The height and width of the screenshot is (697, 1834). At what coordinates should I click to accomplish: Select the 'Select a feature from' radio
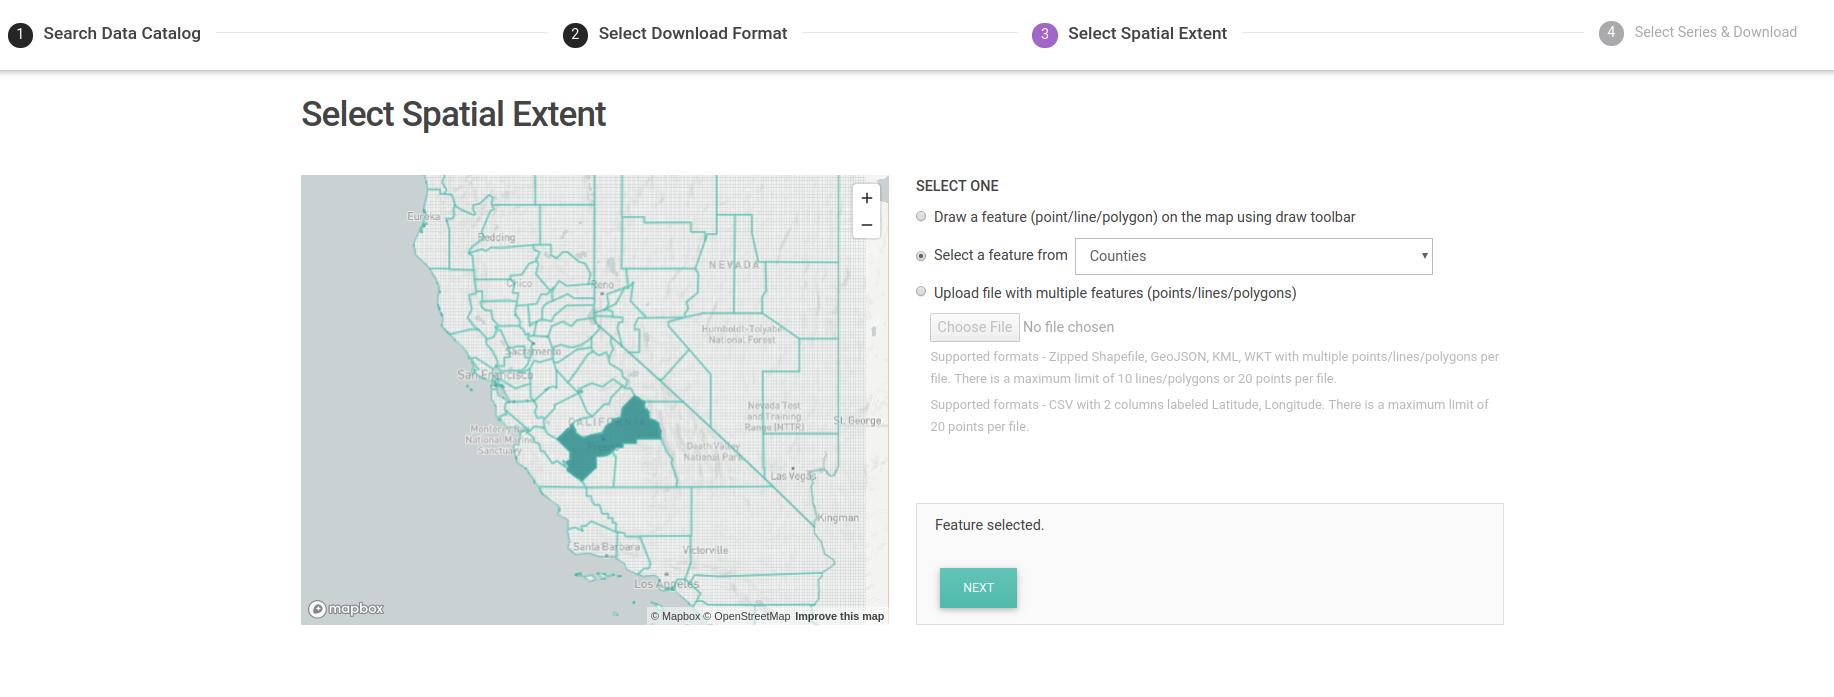point(921,255)
